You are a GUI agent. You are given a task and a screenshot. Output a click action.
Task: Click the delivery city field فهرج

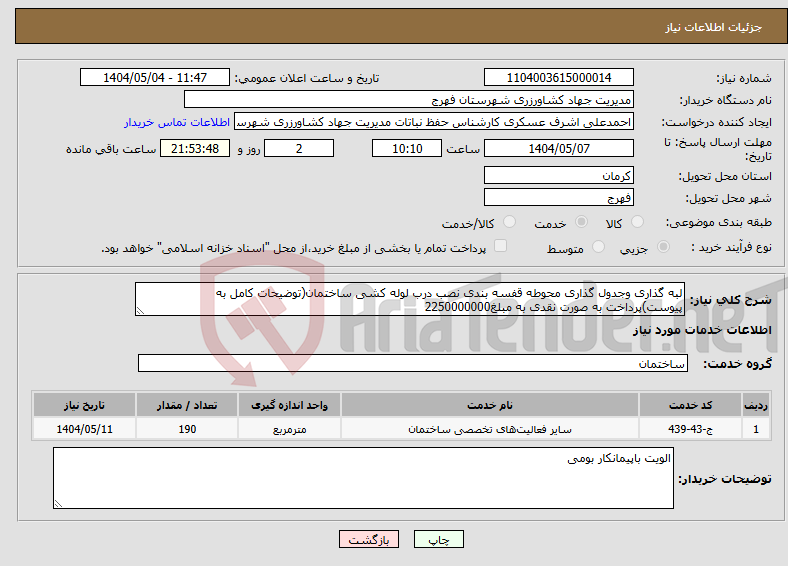pos(558,197)
